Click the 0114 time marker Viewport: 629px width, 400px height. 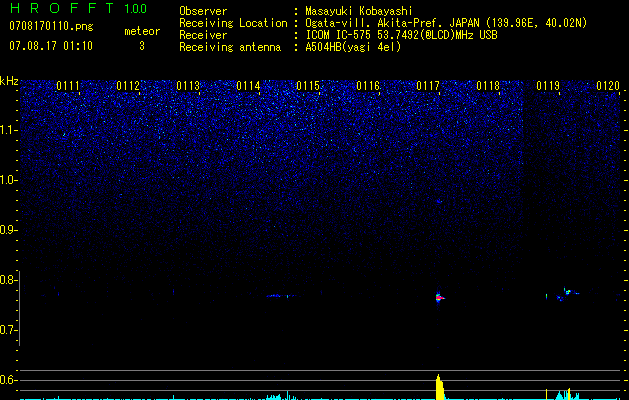pos(248,86)
